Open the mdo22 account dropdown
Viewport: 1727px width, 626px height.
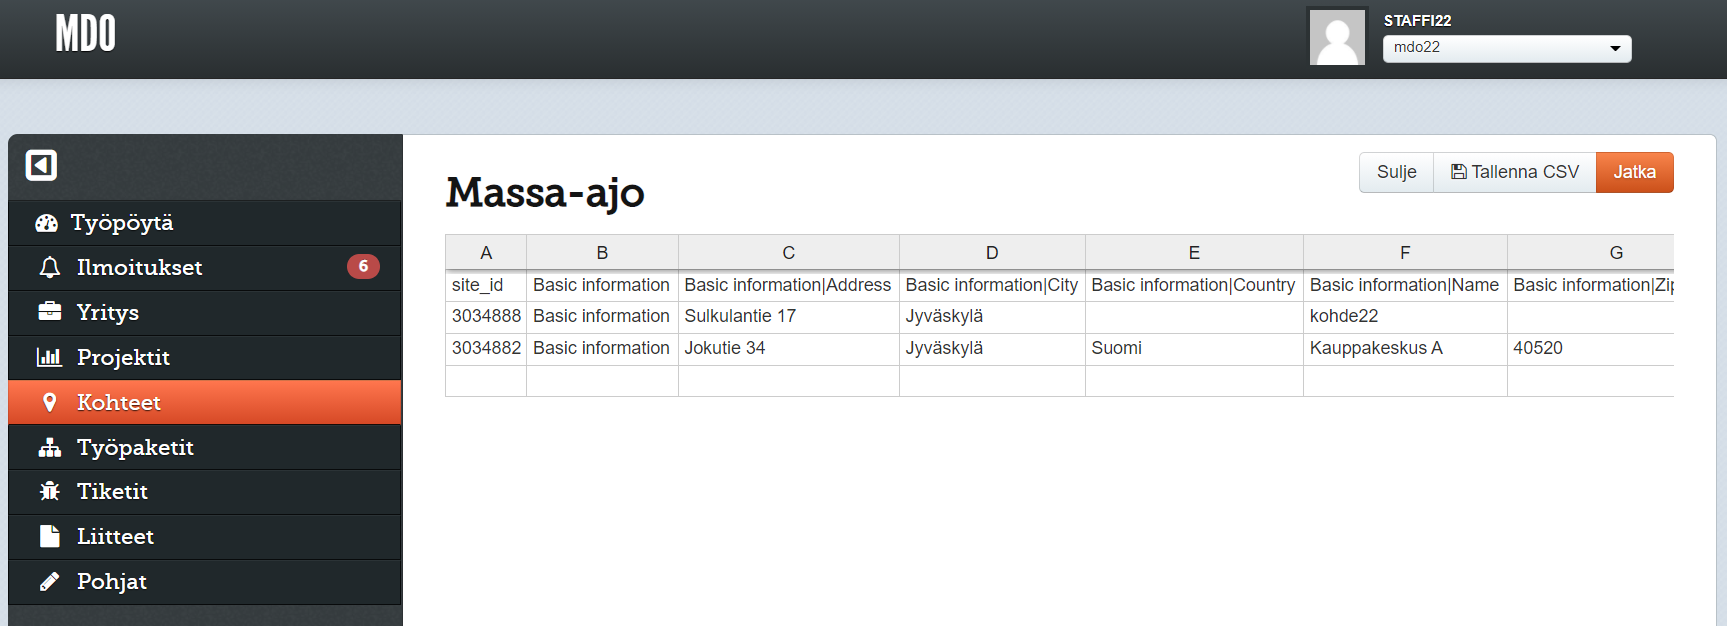(x=1506, y=48)
